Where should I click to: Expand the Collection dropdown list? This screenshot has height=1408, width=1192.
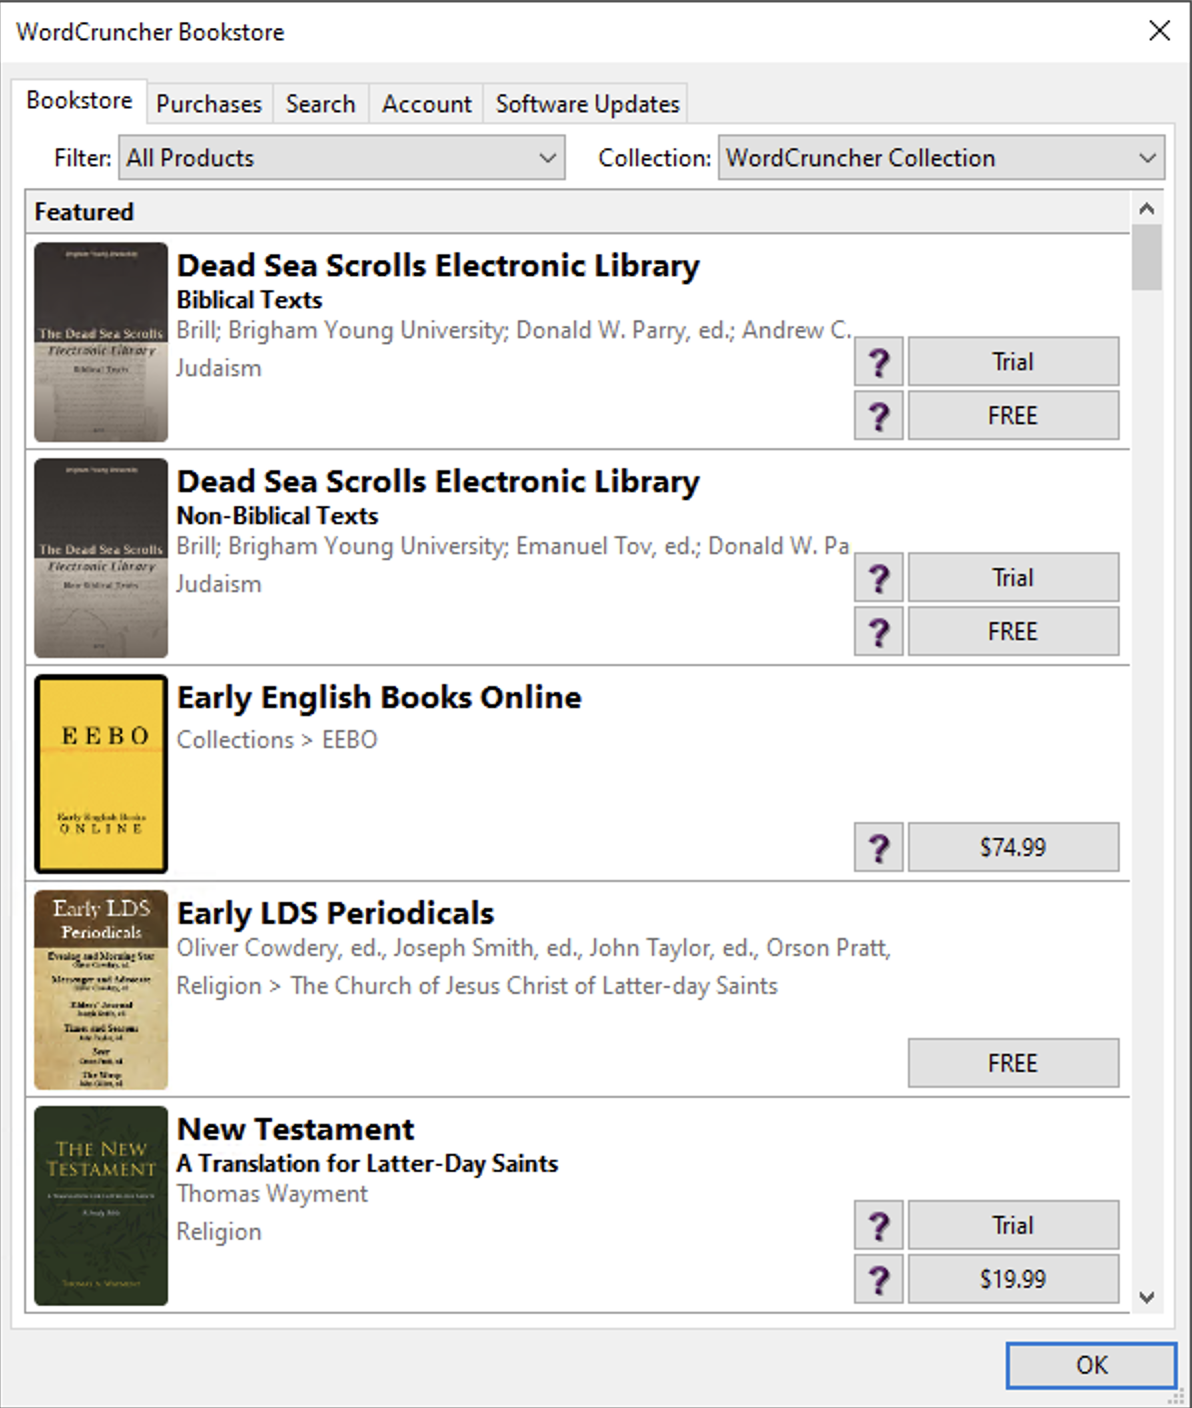(940, 158)
